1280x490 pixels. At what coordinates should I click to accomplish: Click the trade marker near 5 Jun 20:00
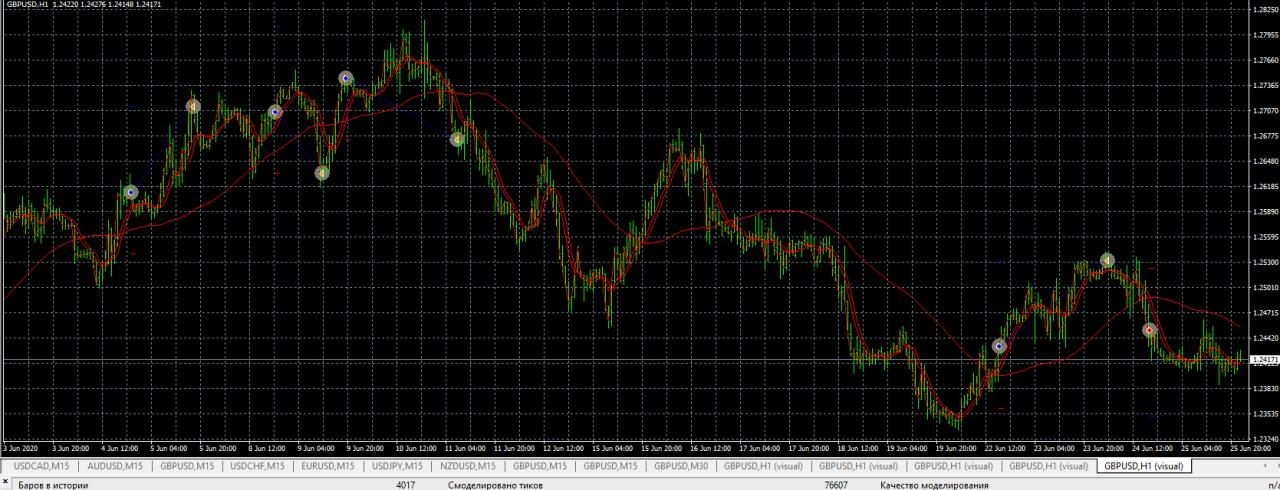193,106
